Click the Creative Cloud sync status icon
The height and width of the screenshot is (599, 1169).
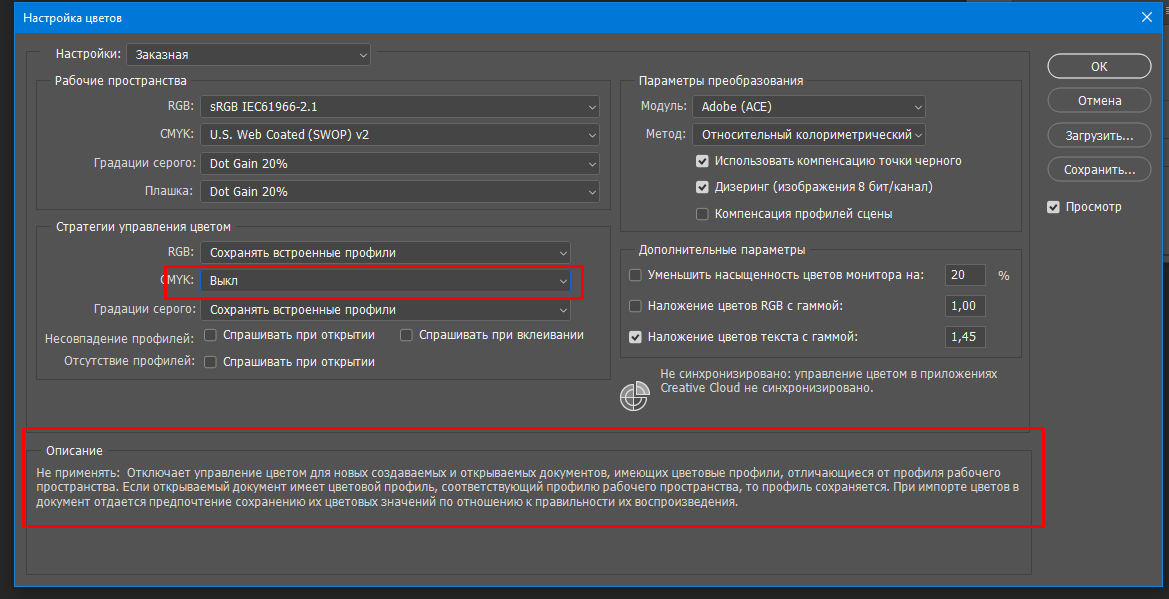634,396
